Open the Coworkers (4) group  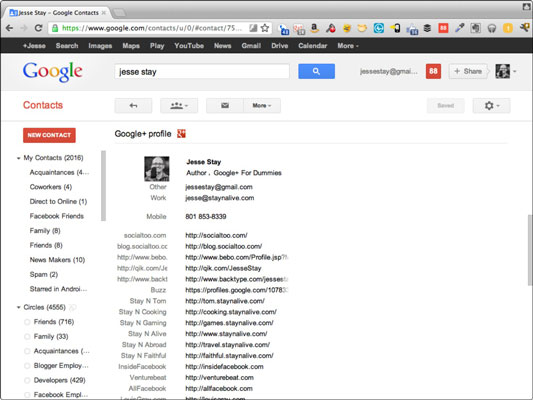51,187
